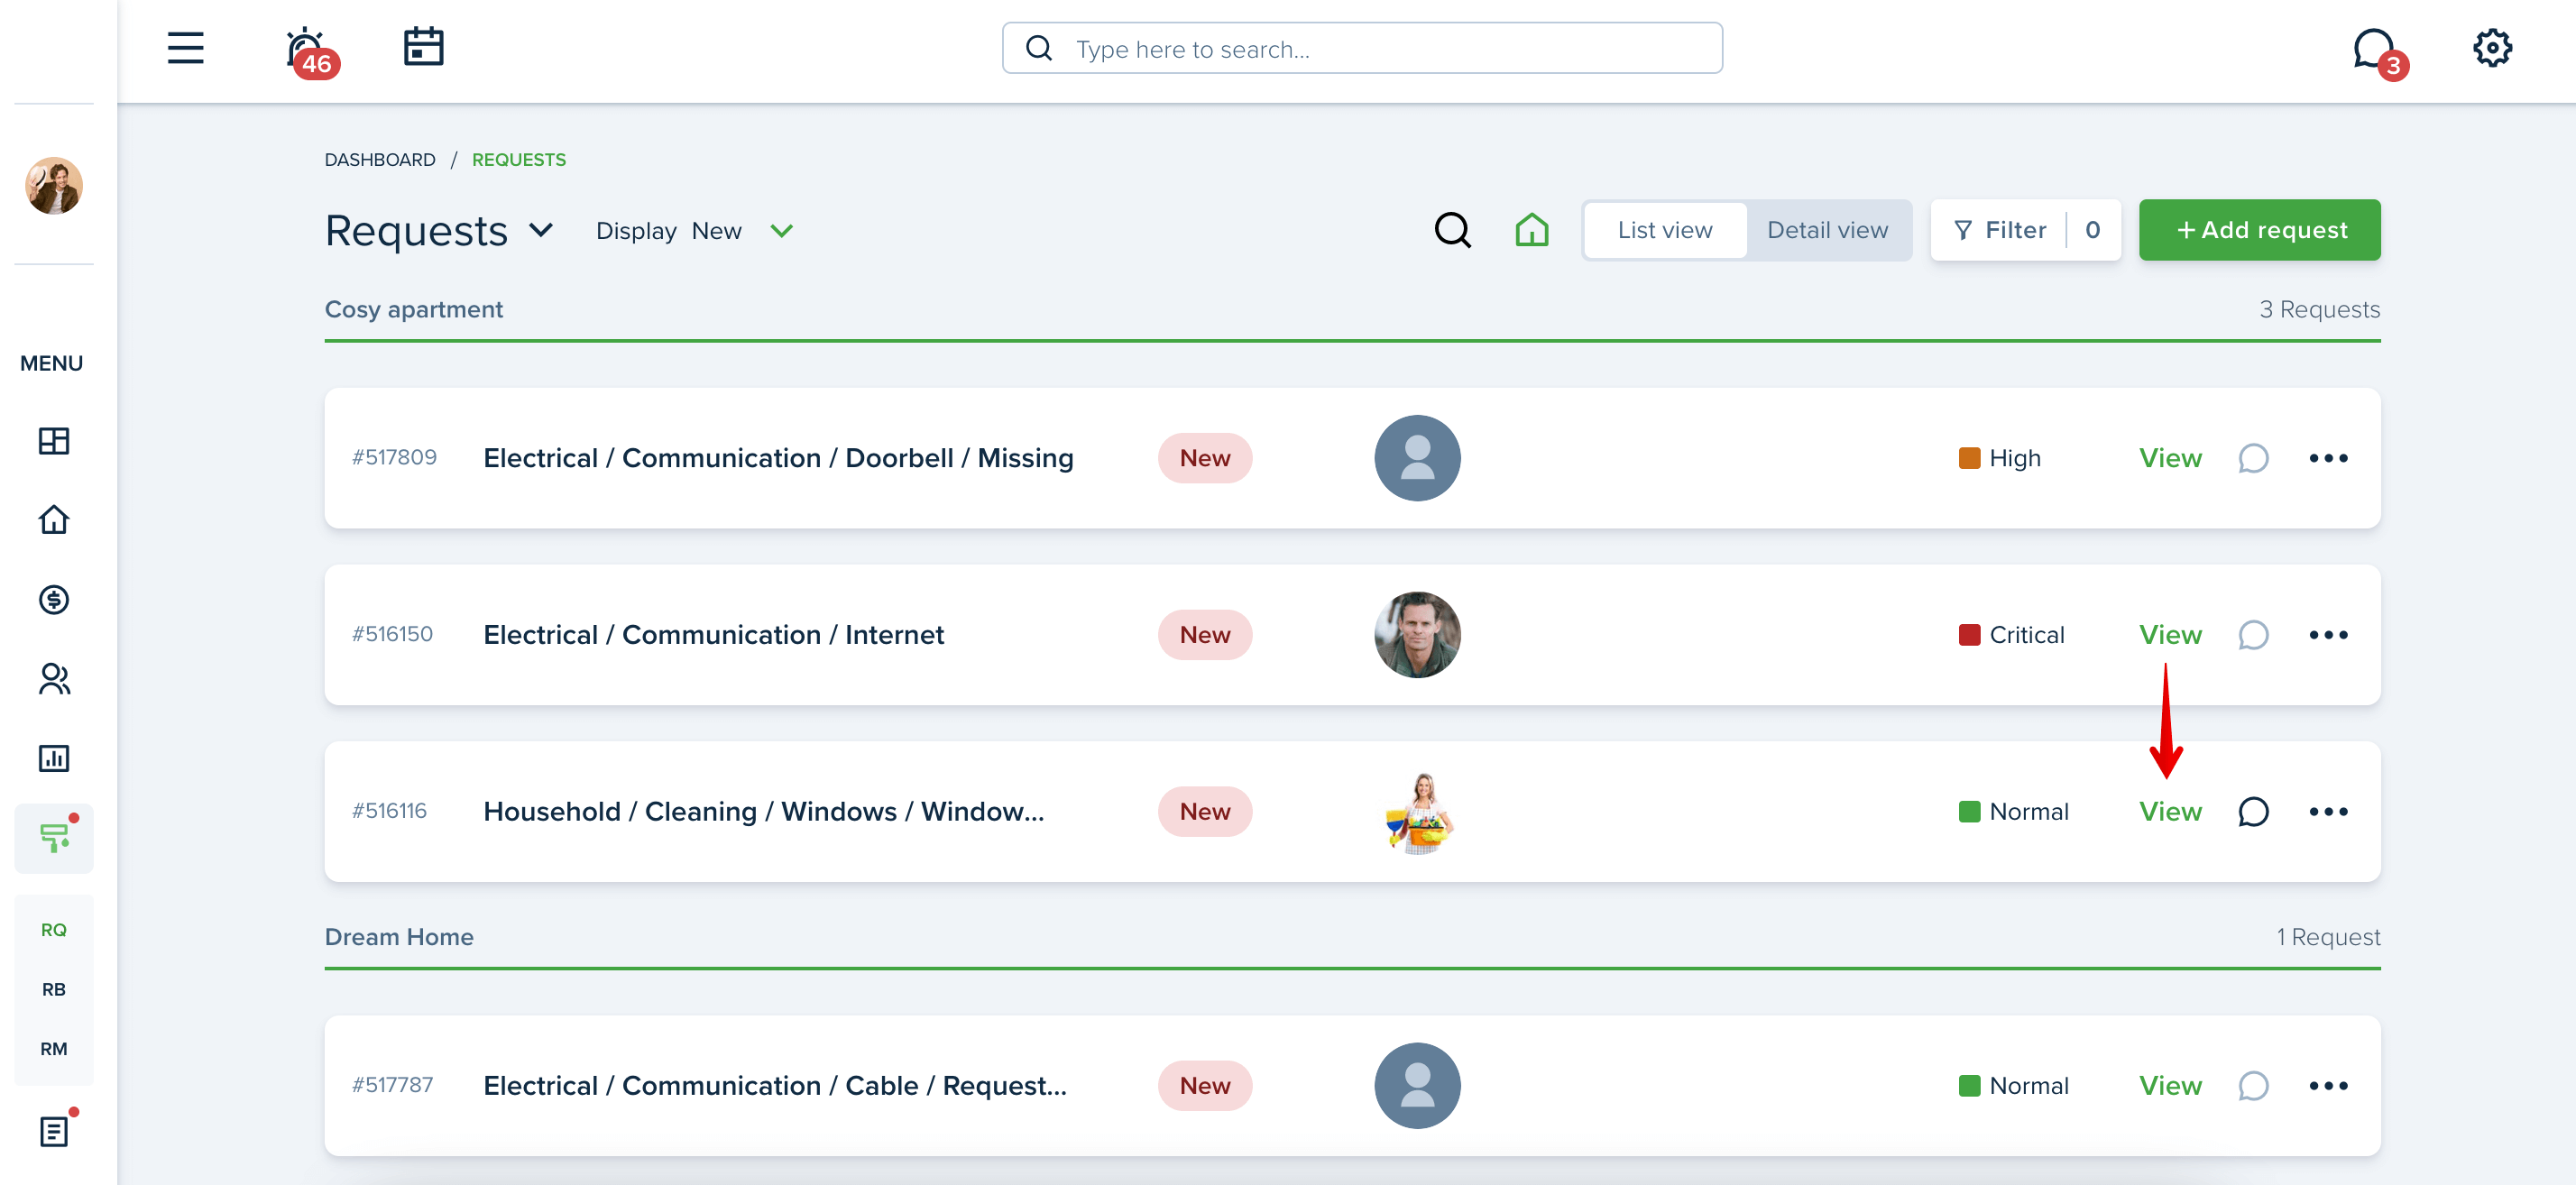Open more options for request #516116
Screen dimensions: 2576x1185
[x=2328, y=812]
